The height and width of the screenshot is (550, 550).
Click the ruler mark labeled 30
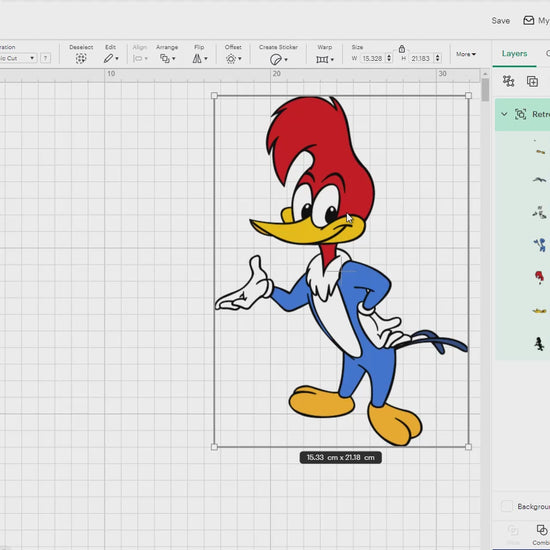[442, 74]
